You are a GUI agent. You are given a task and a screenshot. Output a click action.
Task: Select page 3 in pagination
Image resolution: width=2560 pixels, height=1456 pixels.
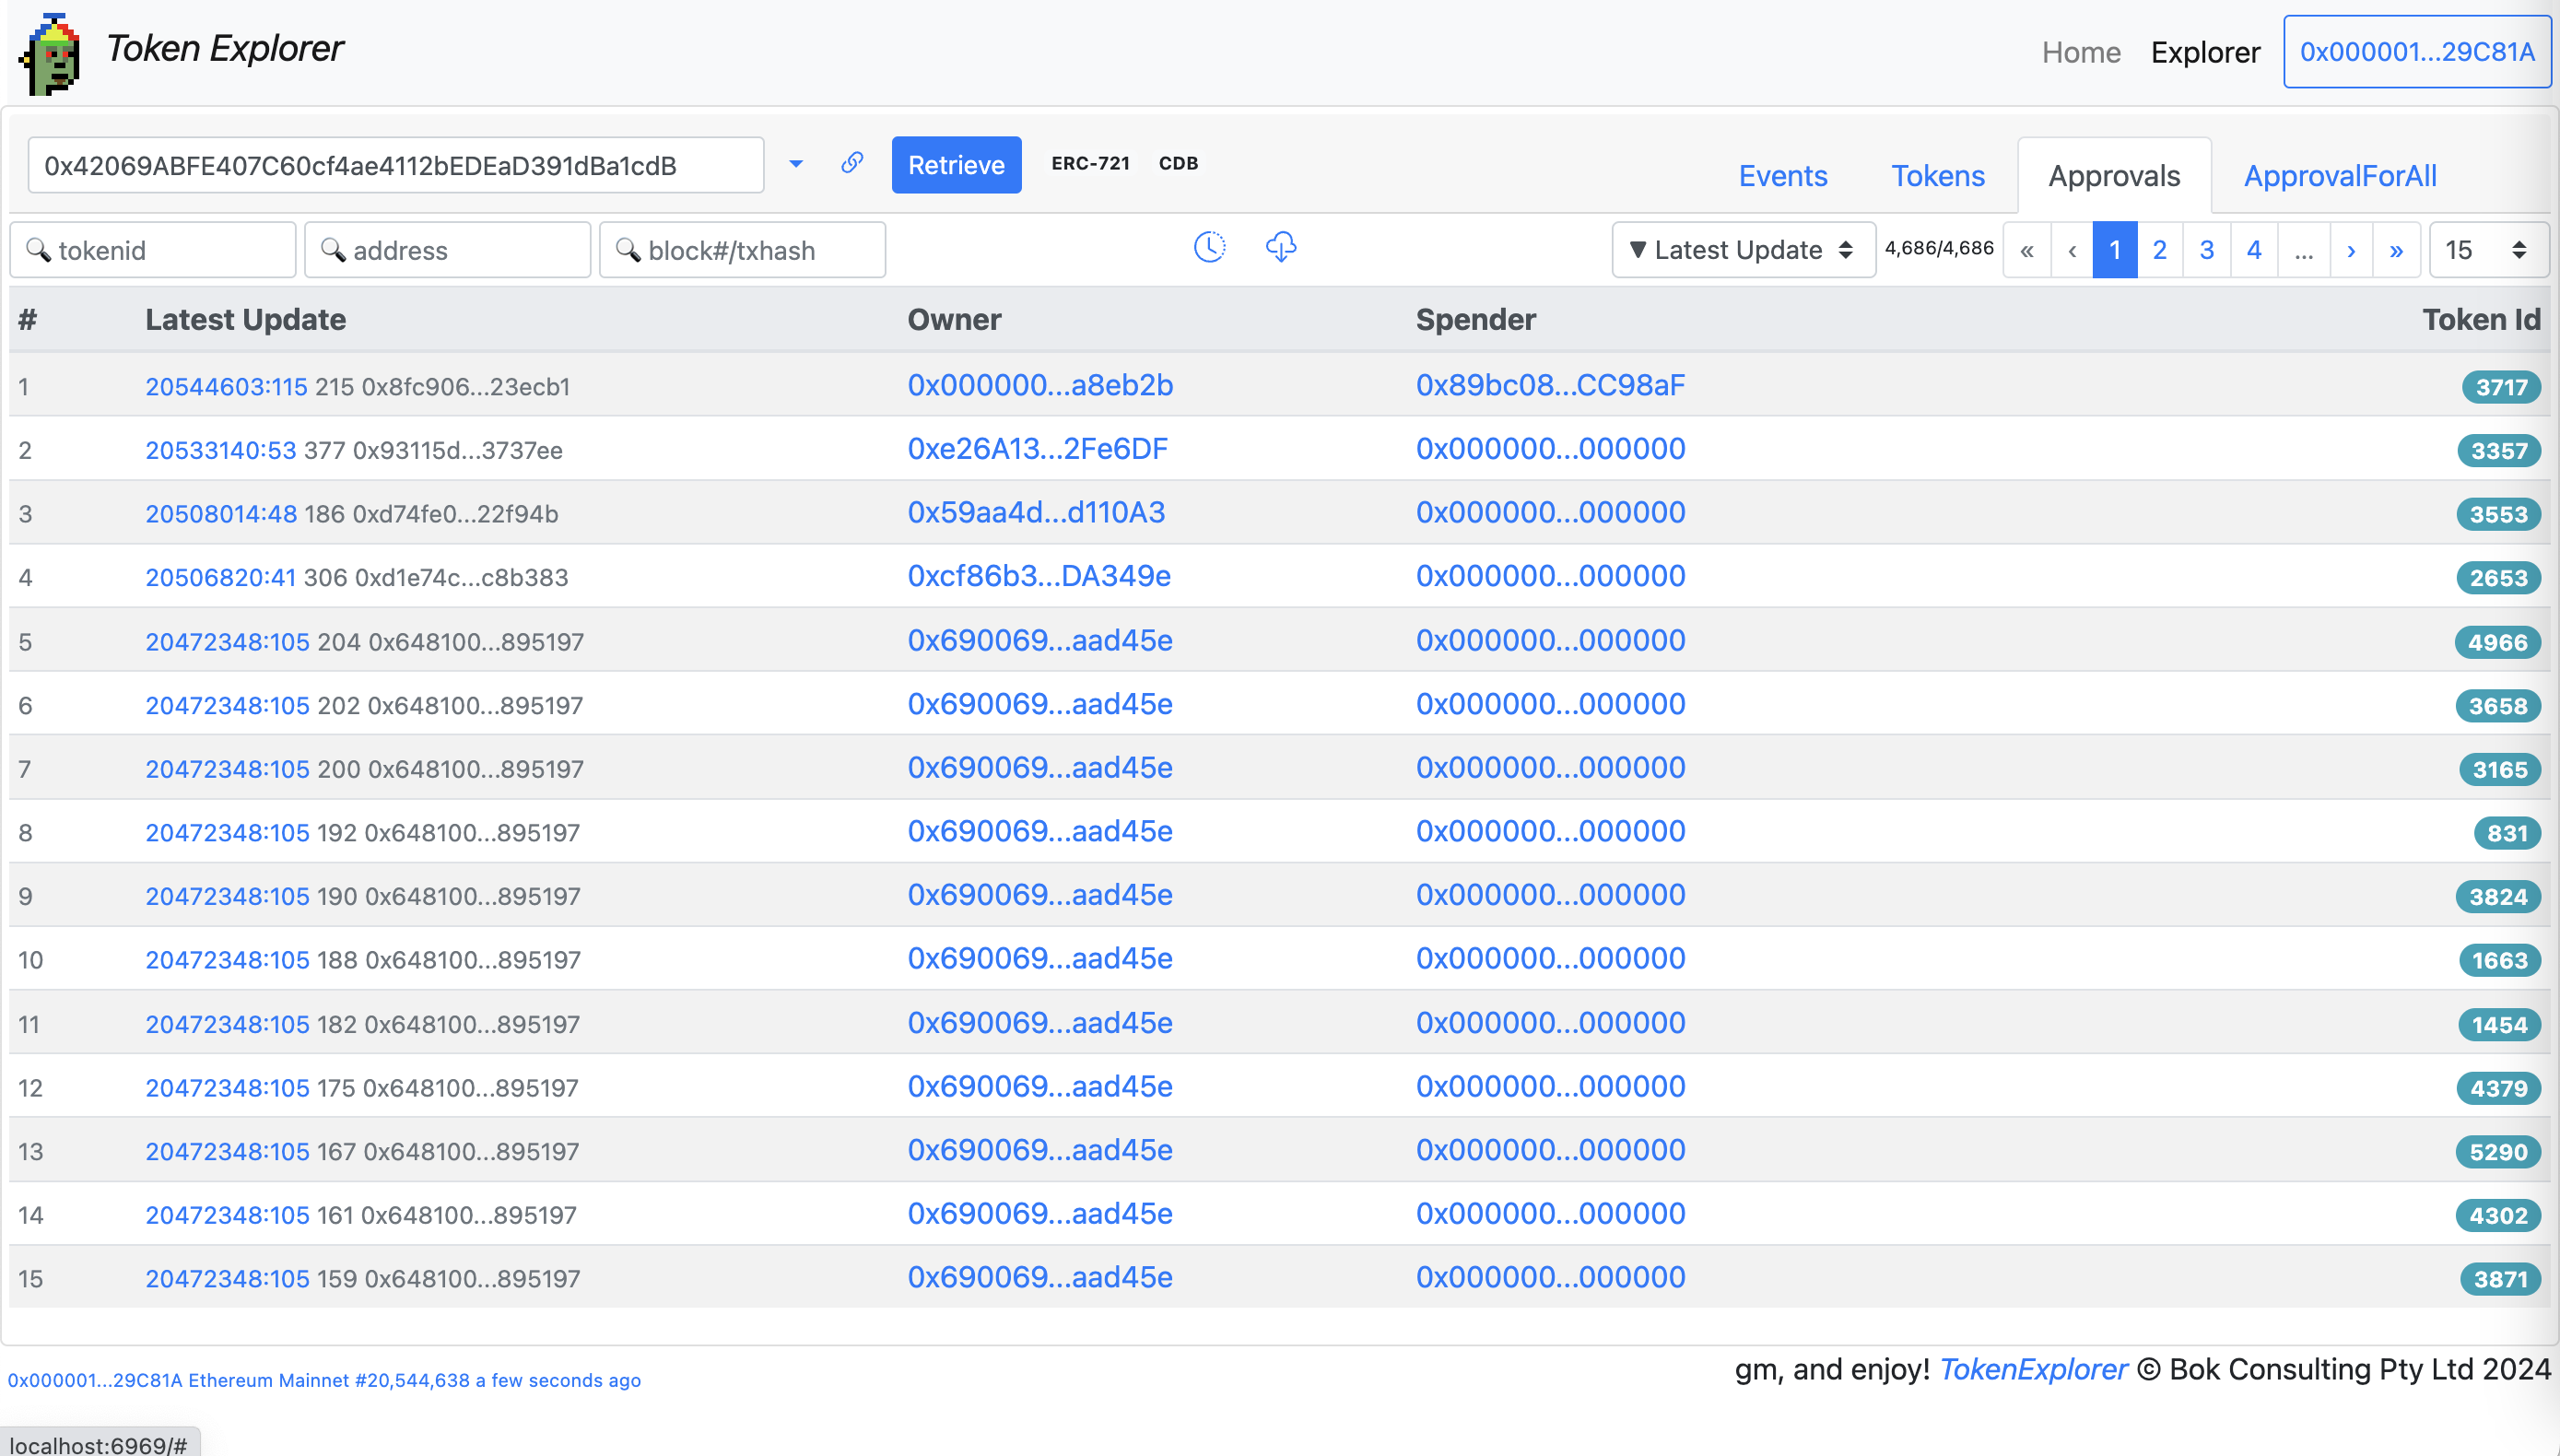[2206, 250]
